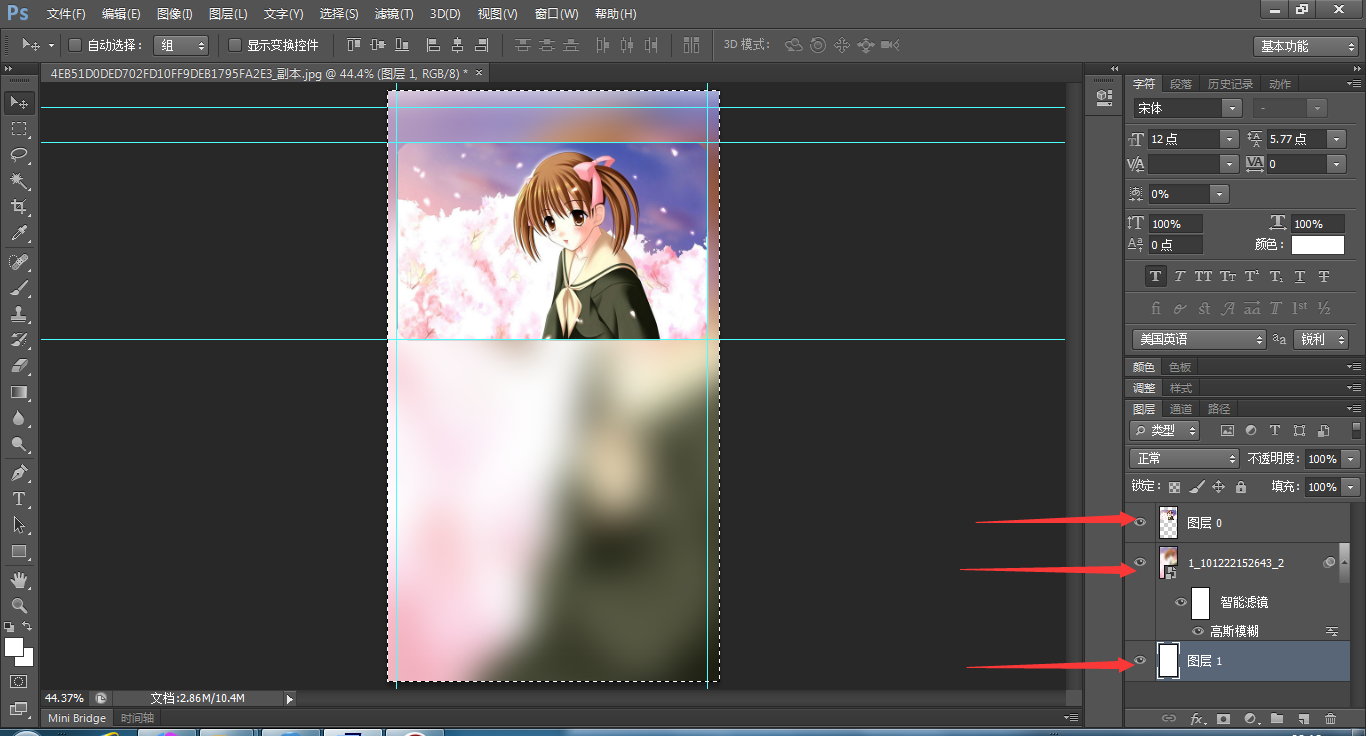
Task: Select the Eraser tool
Action: pos(19,366)
